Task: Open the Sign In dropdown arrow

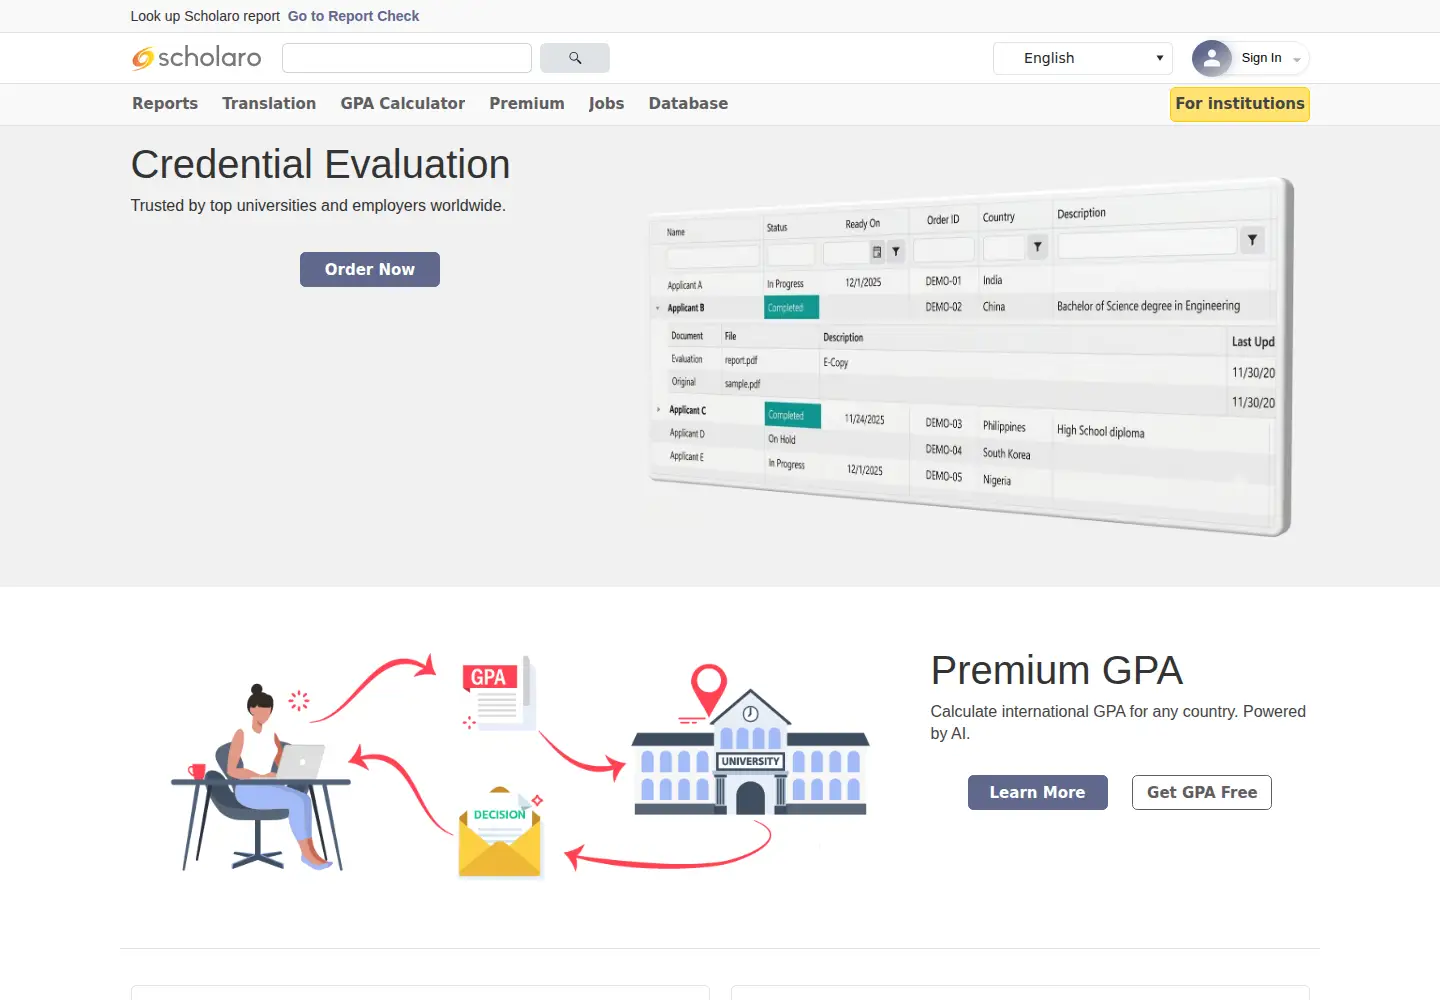Action: (x=1297, y=59)
